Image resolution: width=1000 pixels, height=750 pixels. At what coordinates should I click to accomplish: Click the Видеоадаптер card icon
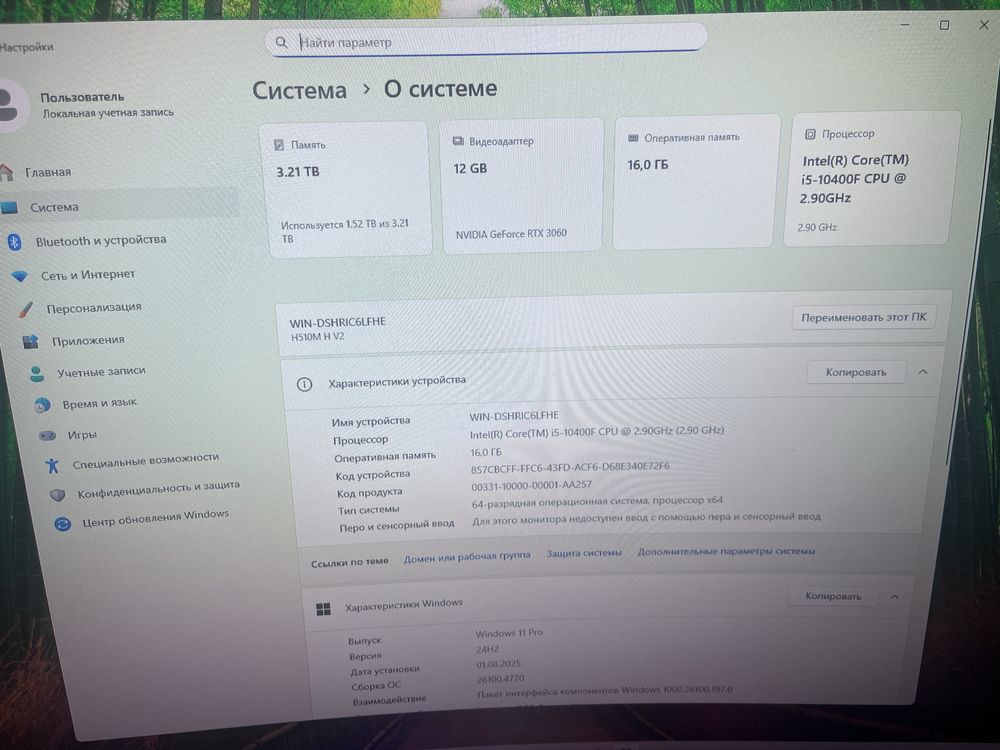(458, 141)
